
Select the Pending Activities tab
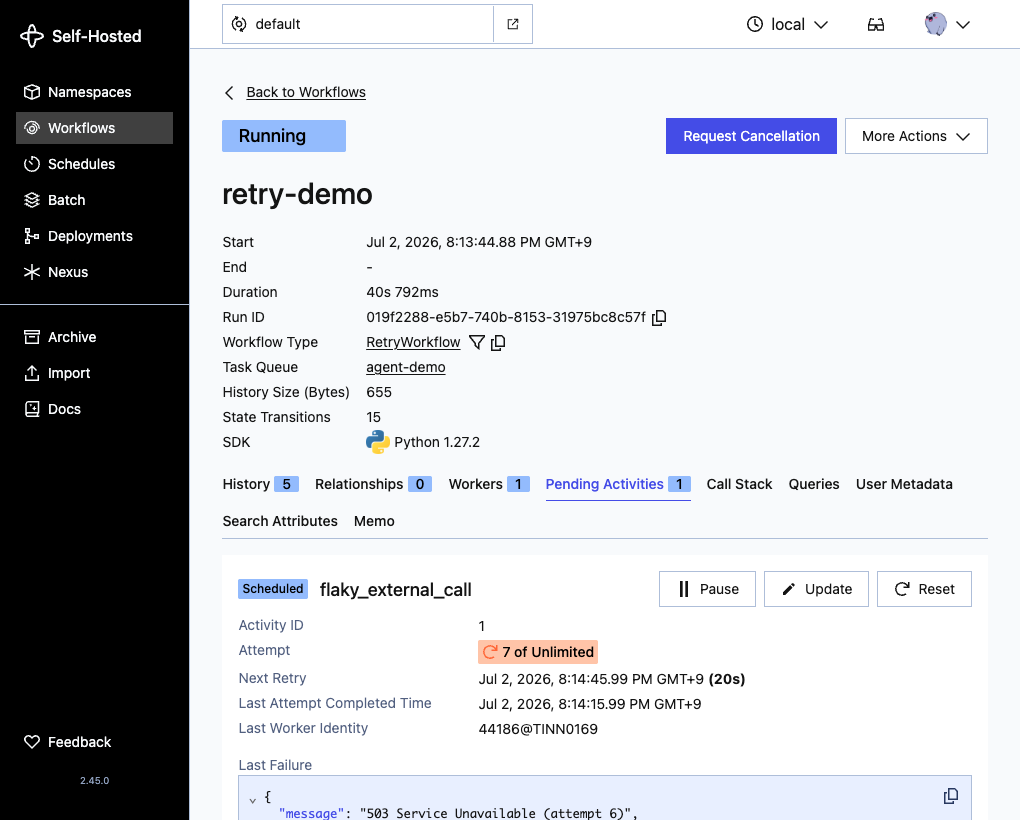618,484
